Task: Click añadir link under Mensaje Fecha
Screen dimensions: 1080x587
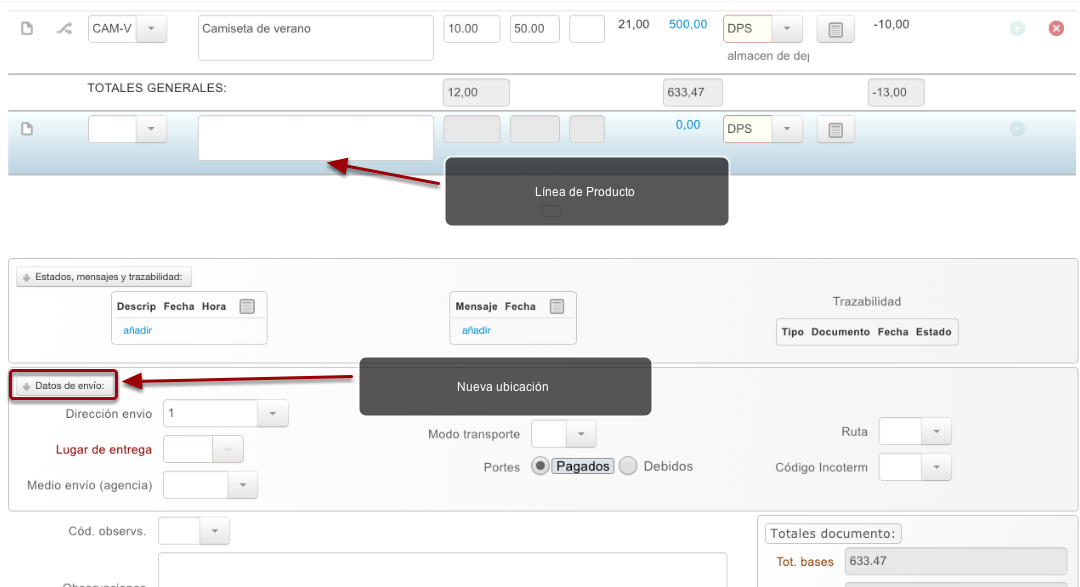Action: click(476, 330)
